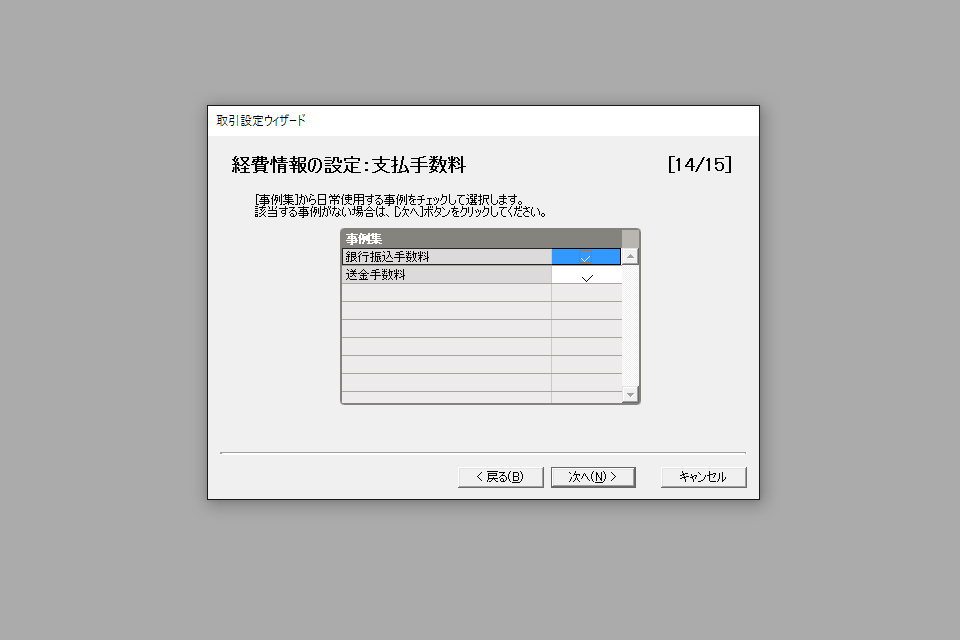This screenshot has width=960, height=640.
Task: Toggle the 送金手数料 checkmark cell
Action: coord(587,275)
